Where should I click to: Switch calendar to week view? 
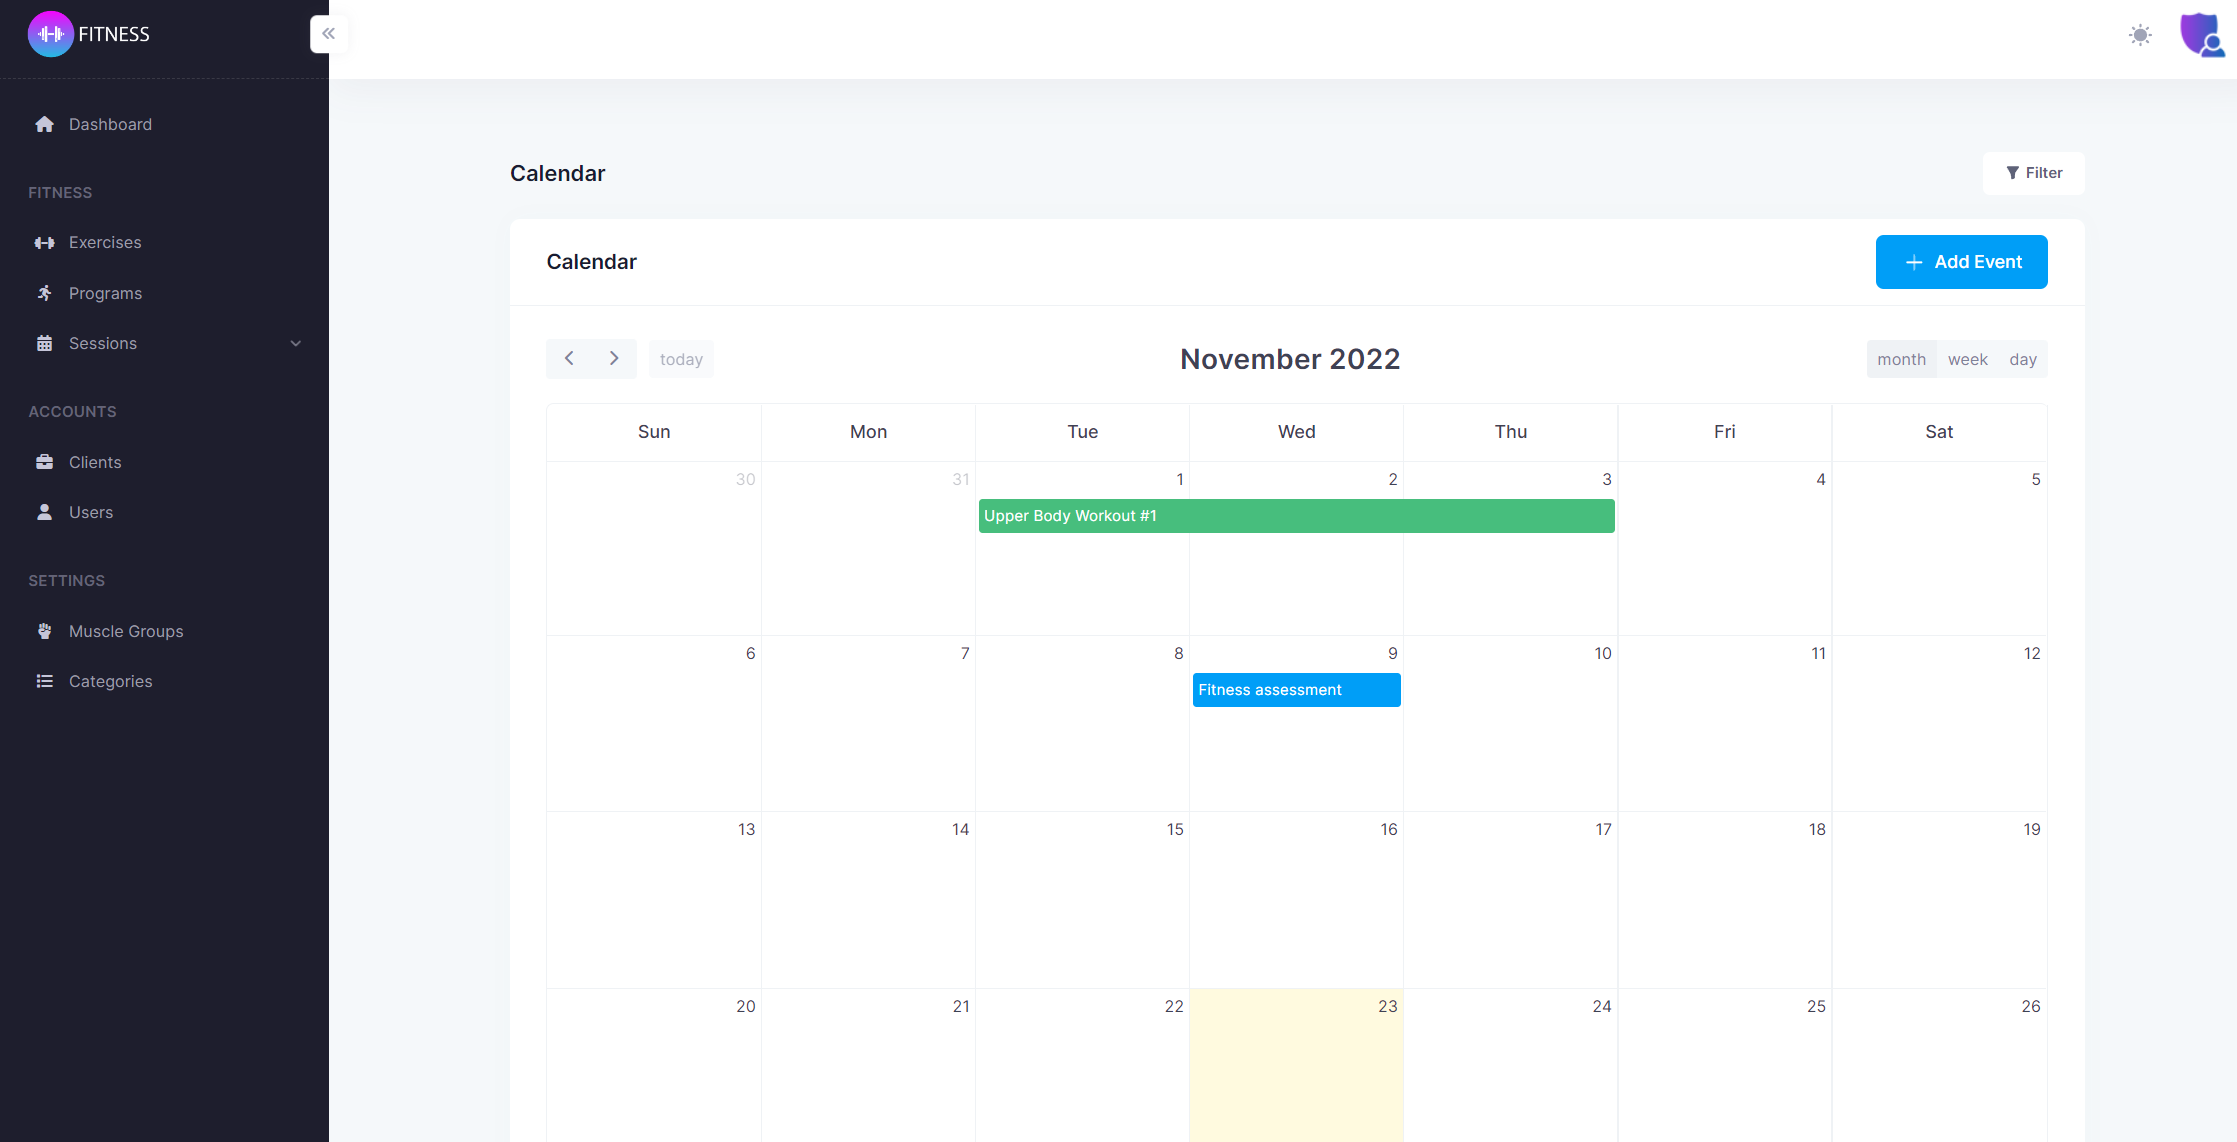(x=1967, y=359)
